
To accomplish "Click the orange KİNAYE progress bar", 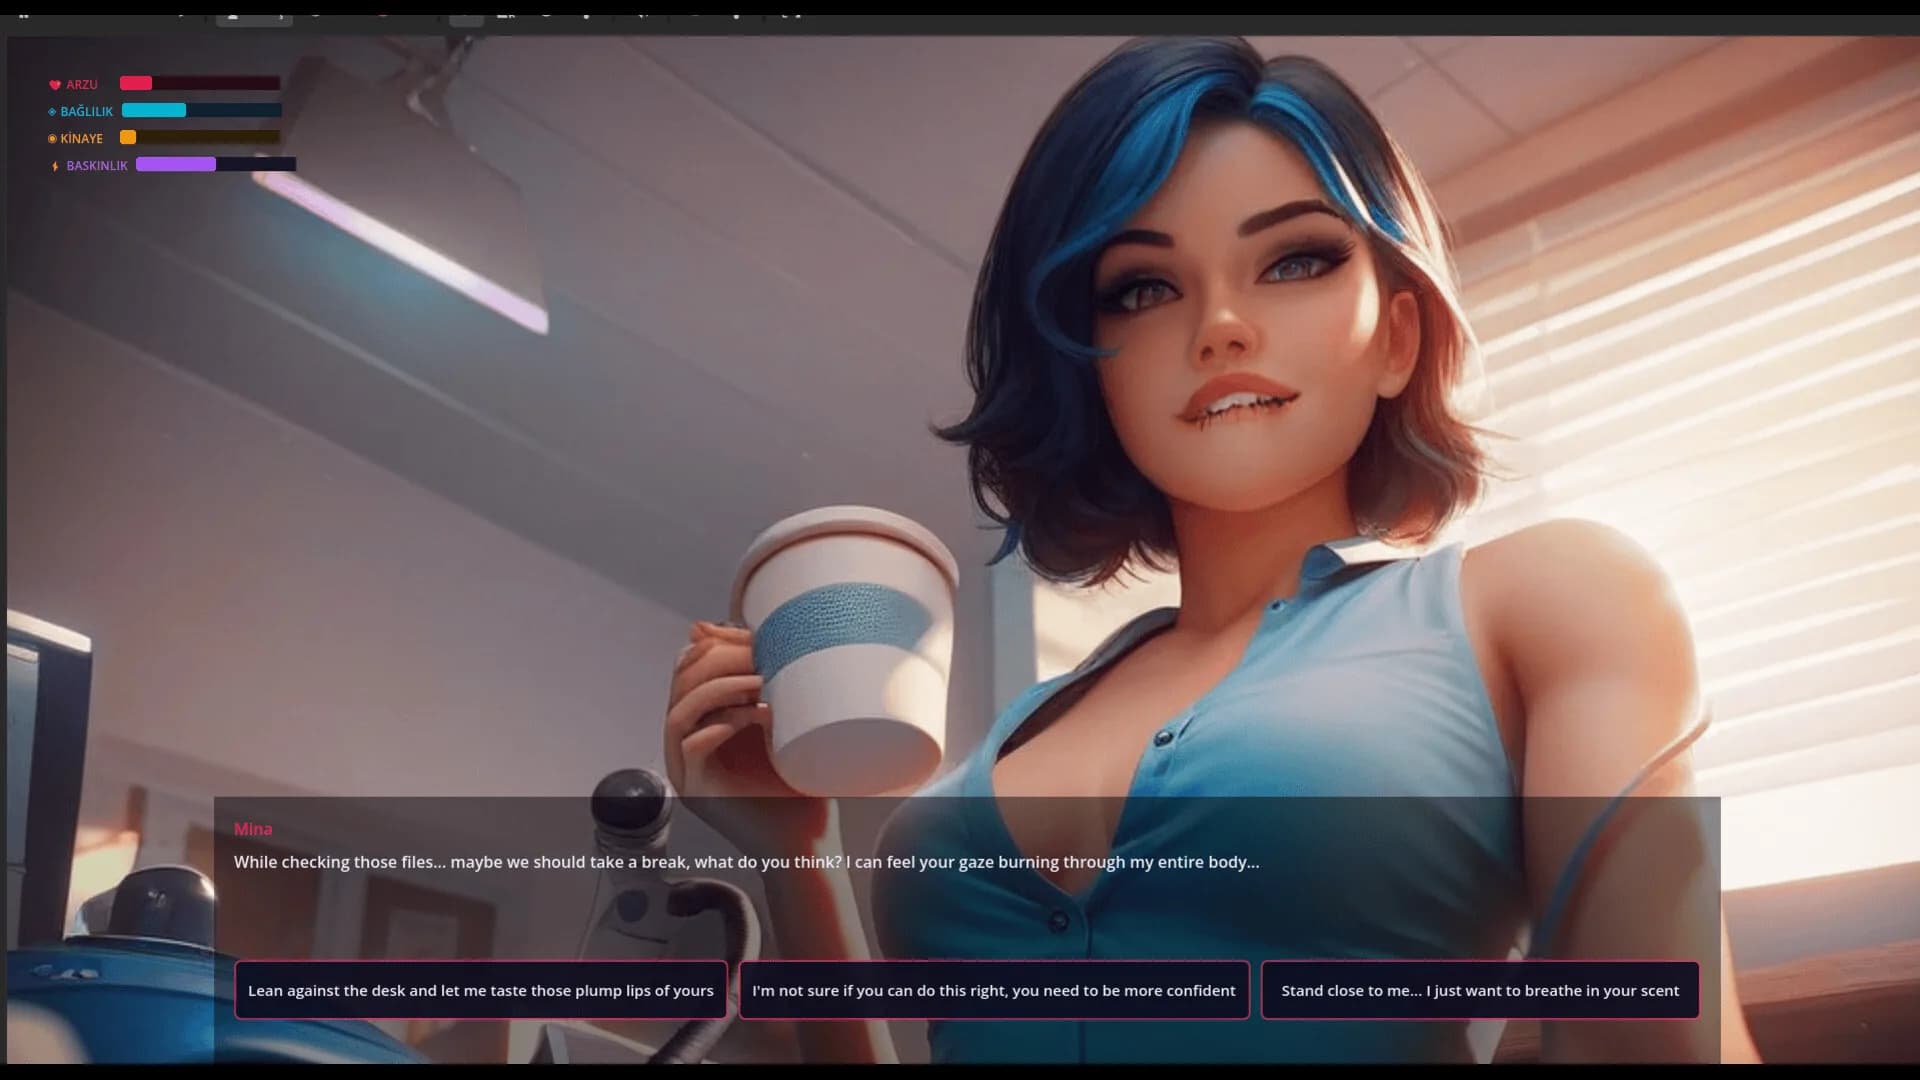I will [x=200, y=137].
